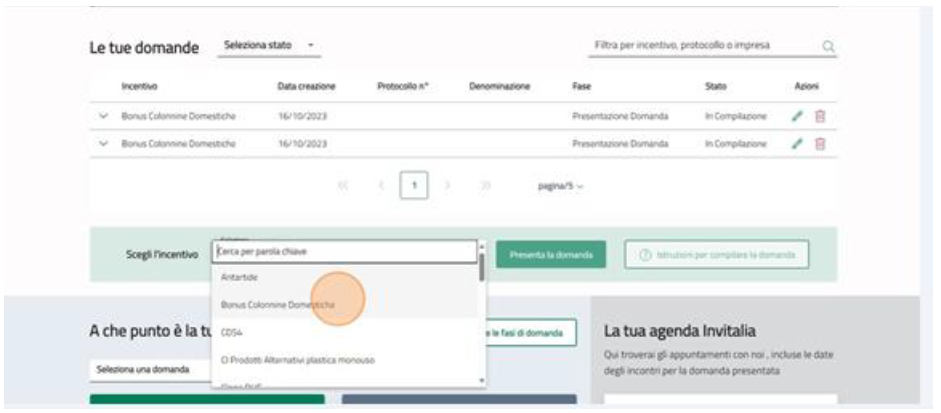Viewport: 941px width, 413px height.
Task: Expand the first Bonus Colonnine Domestiche row
Action: click(103, 116)
